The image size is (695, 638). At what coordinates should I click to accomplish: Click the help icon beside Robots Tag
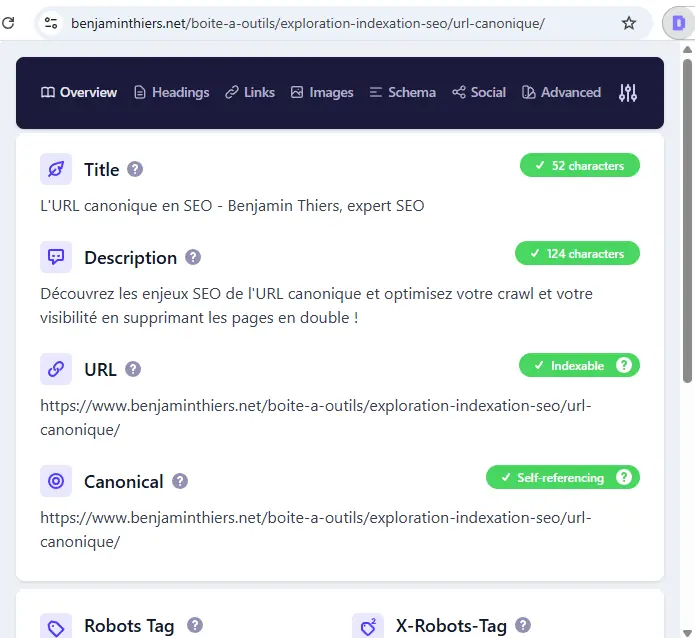[x=195, y=625]
